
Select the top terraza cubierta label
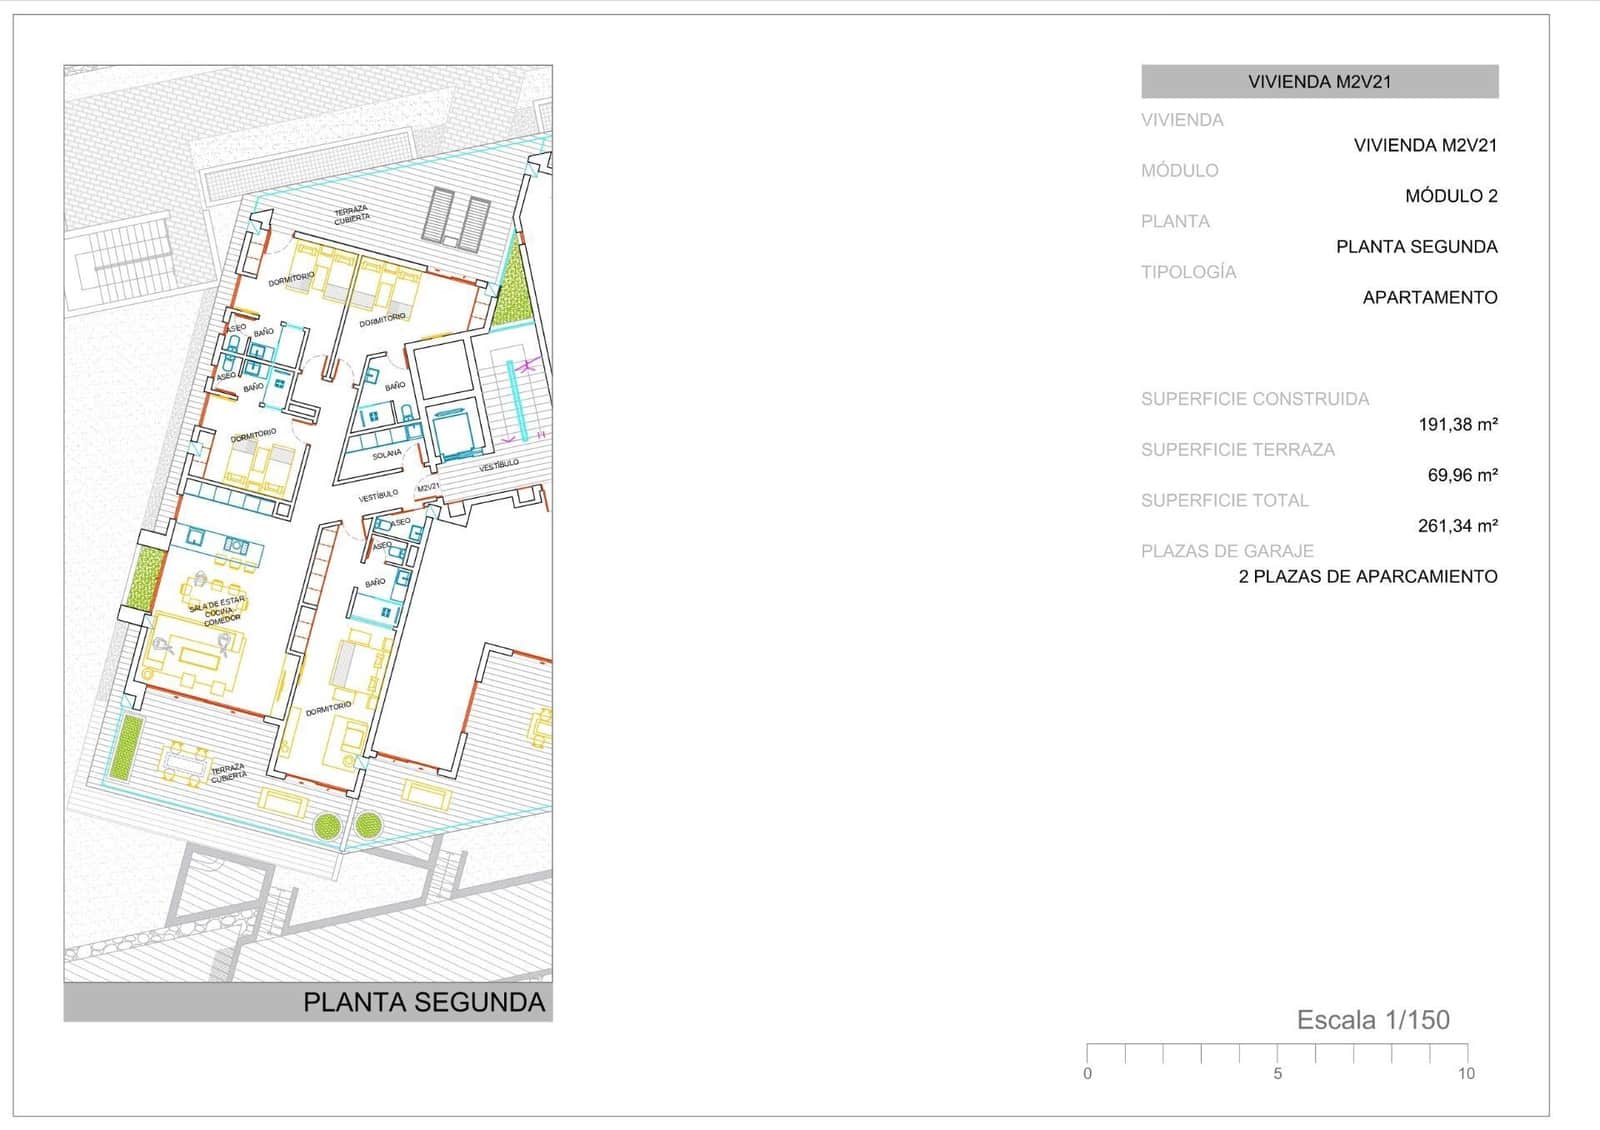[x=352, y=215]
